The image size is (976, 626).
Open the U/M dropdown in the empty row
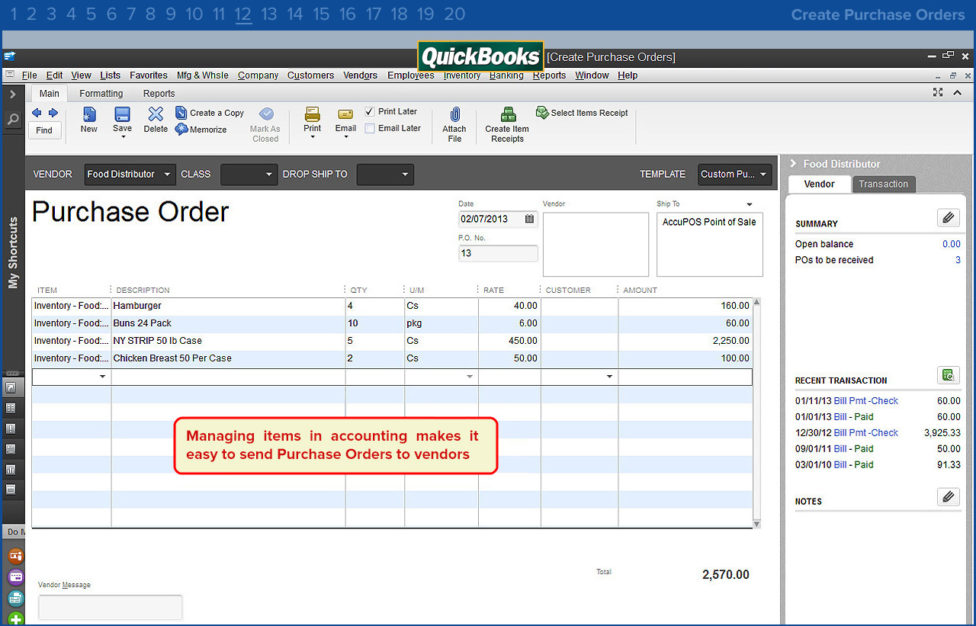point(469,376)
